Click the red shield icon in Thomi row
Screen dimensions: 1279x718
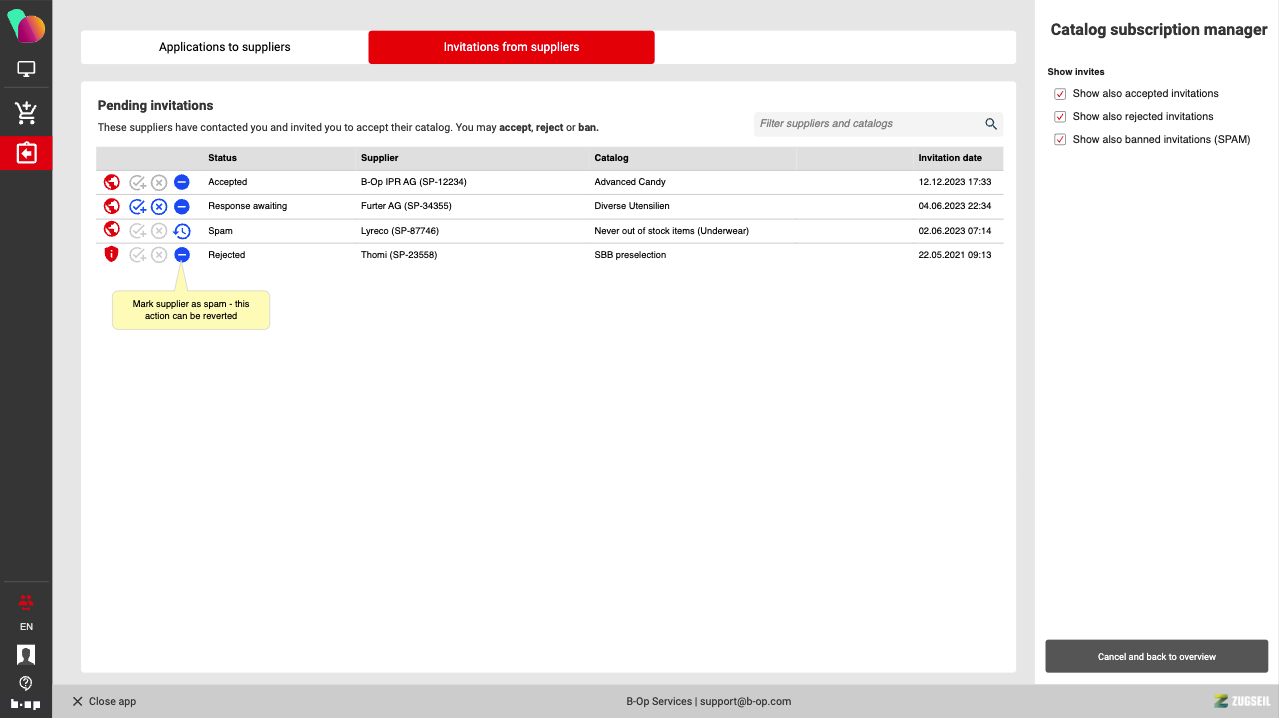click(112, 255)
